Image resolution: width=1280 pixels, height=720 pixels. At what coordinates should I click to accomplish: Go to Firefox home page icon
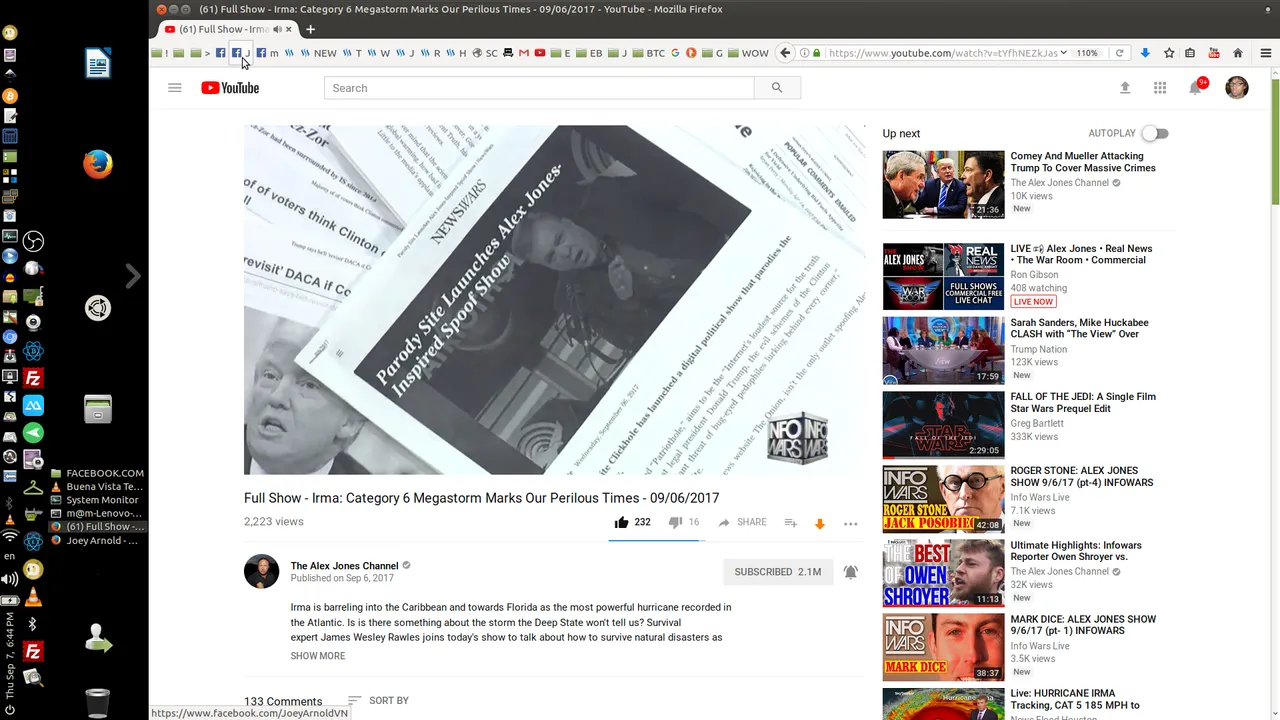point(1238,53)
